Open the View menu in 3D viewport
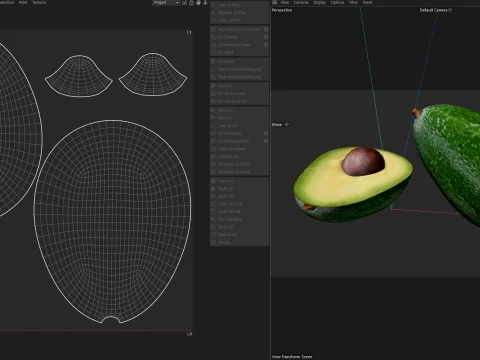 [x=285, y=2]
